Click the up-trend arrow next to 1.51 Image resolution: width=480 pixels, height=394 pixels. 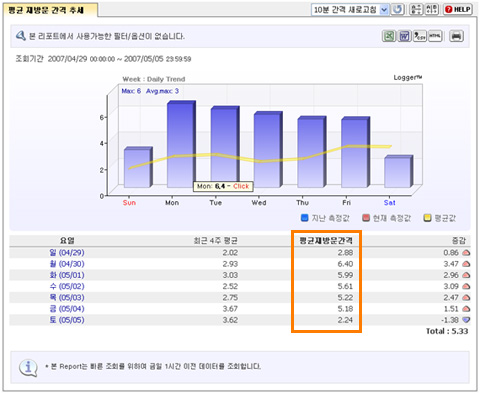tap(466, 309)
